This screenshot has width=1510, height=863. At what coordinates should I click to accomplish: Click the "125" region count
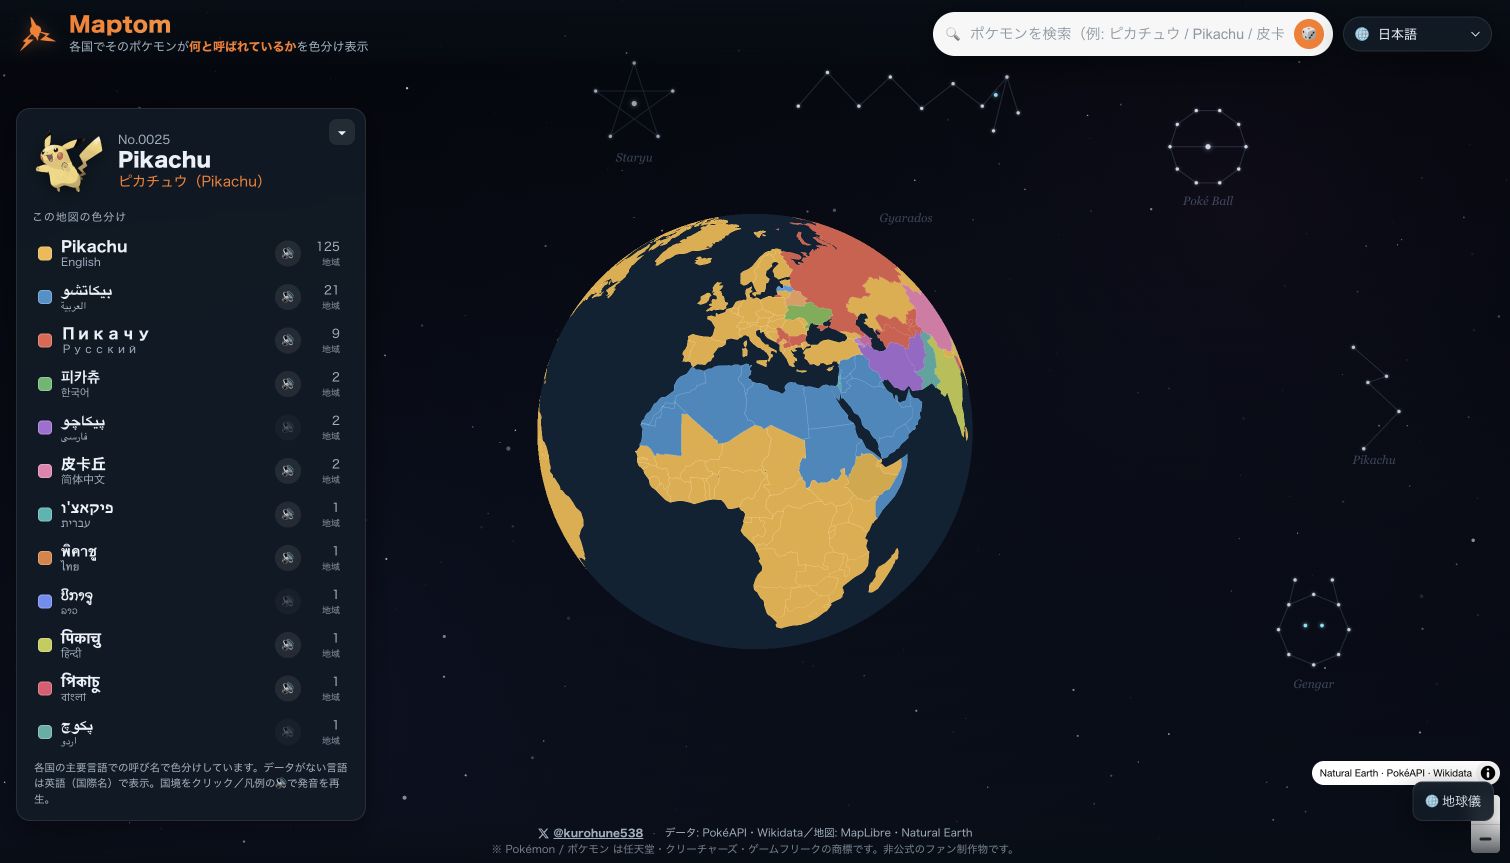[x=328, y=246]
